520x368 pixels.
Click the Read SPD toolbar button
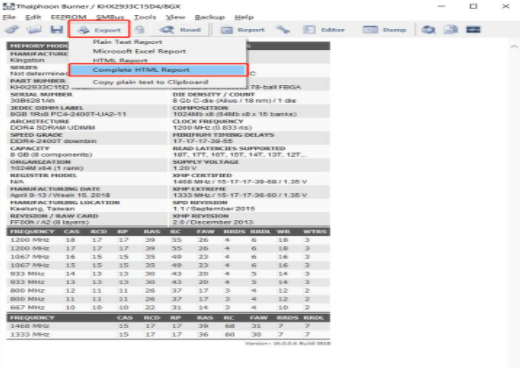point(180,30)
